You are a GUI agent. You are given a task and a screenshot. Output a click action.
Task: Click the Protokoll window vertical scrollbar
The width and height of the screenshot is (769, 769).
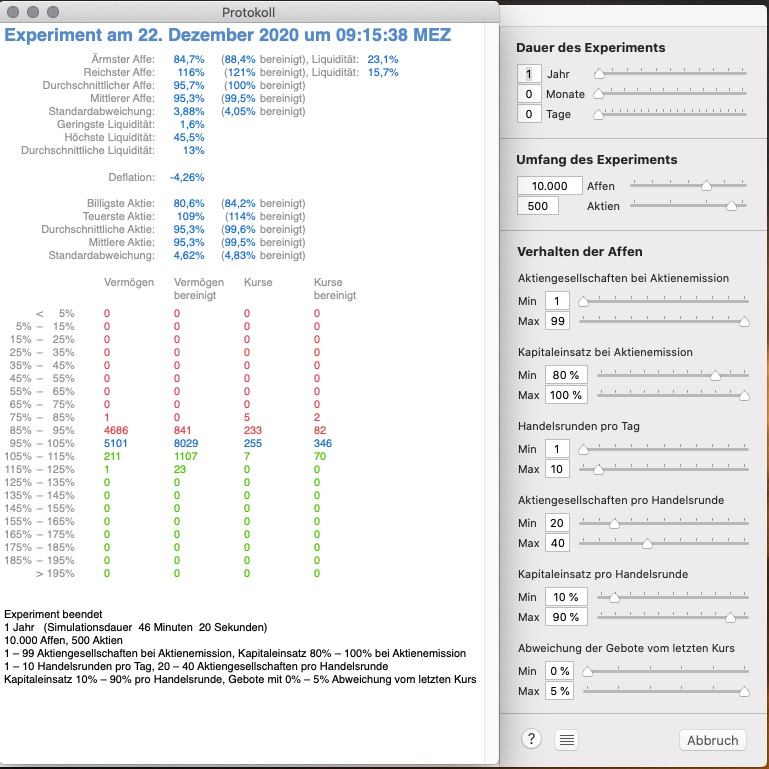491,392
